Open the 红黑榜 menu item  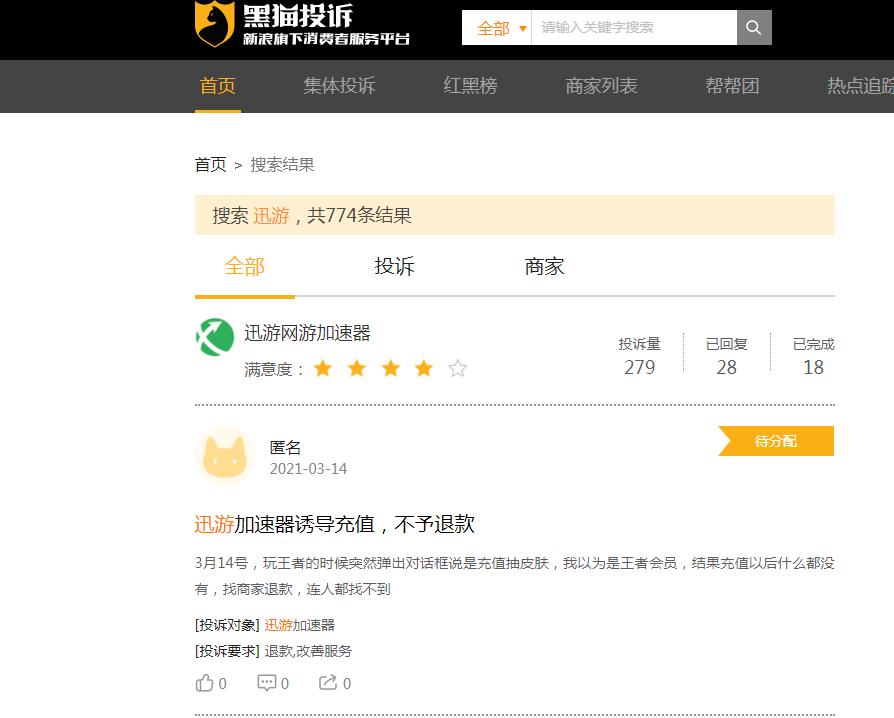point(470,86)
